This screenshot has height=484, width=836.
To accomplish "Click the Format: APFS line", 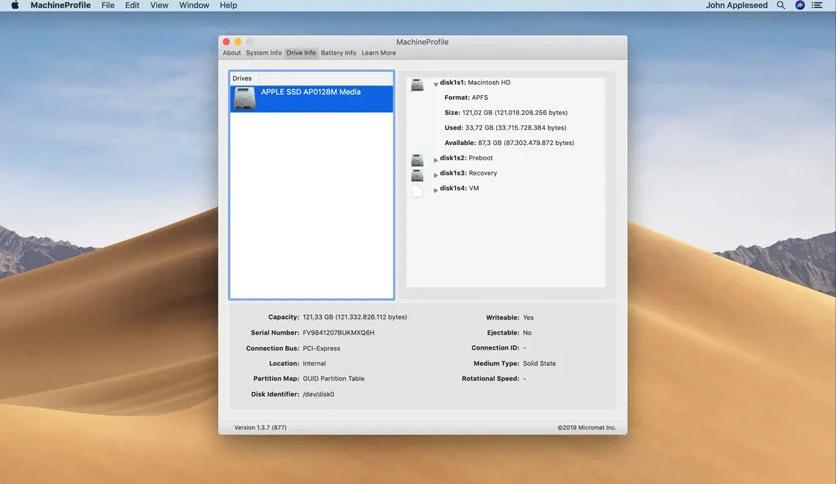I will coord(466,98).
